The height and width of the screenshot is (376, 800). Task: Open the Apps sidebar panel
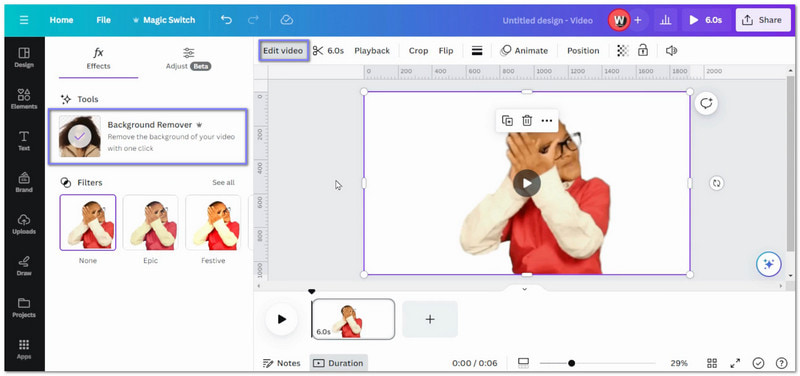pyautogui.click(x=24, y=349)
